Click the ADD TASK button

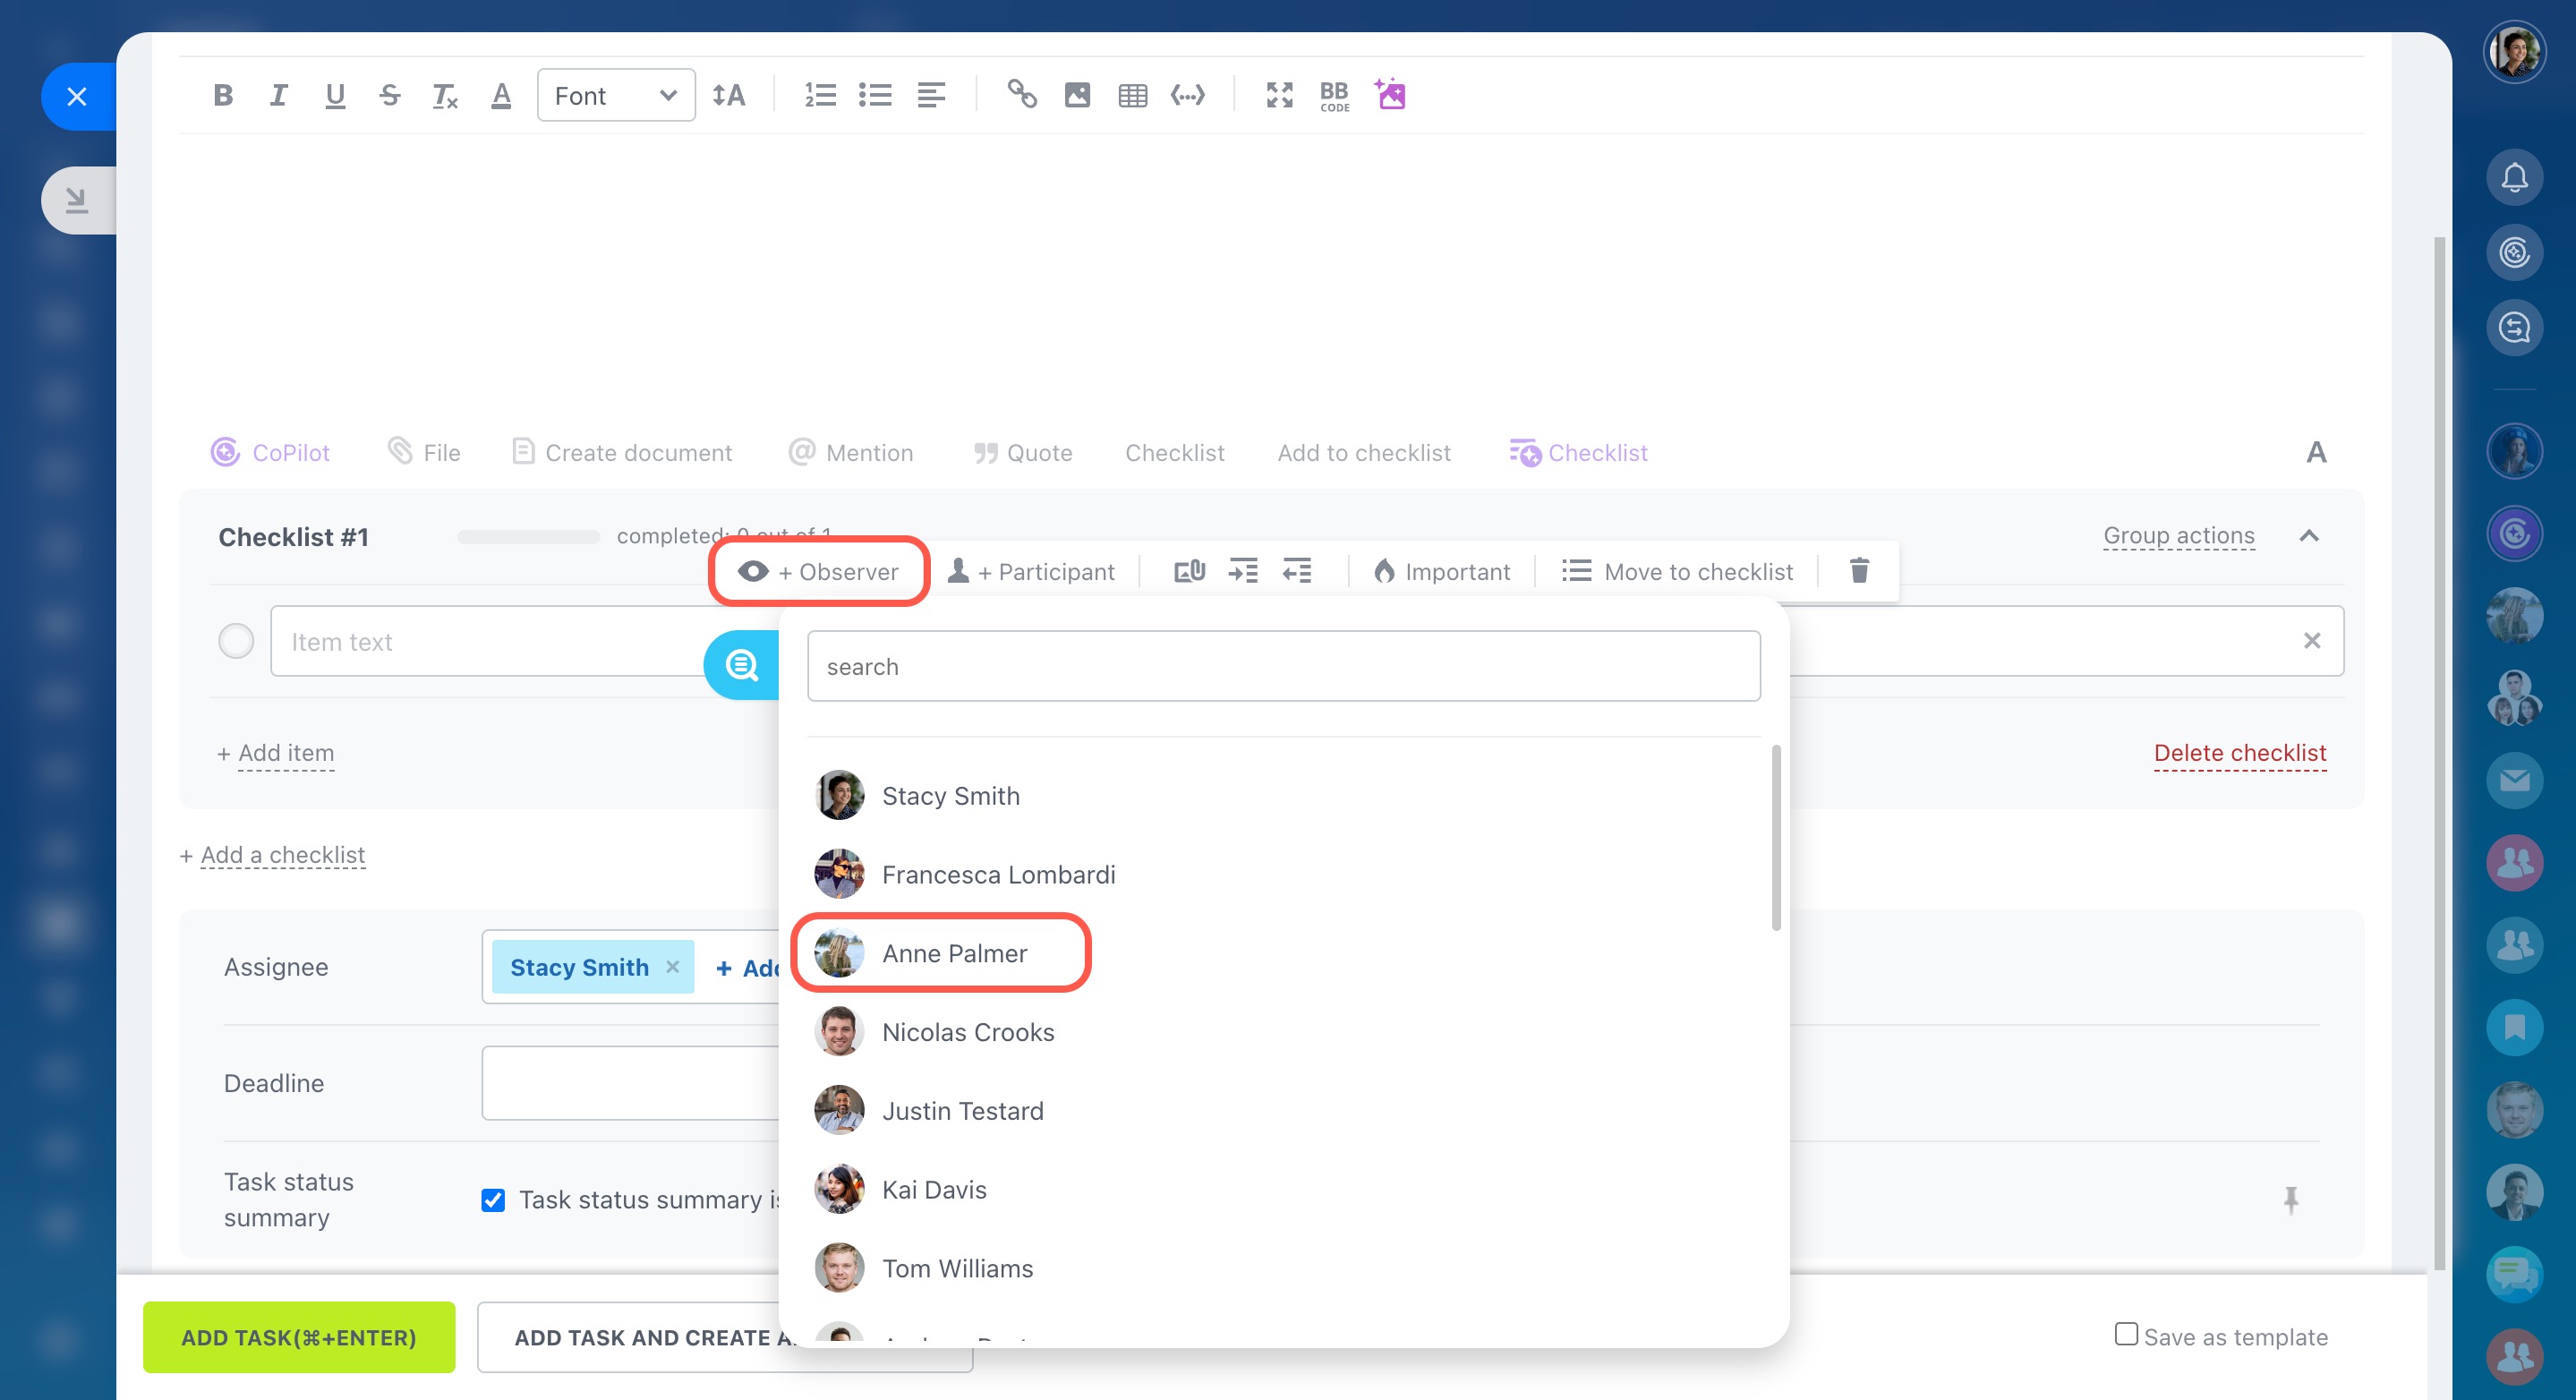pos(298,1337)
